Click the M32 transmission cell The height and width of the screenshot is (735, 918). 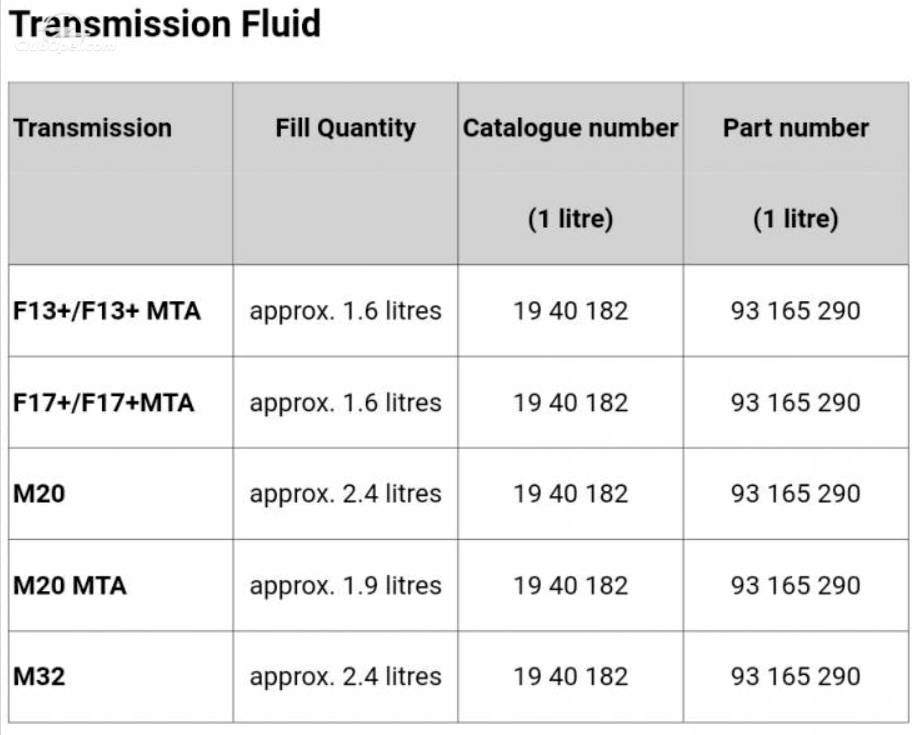(39, 676)
